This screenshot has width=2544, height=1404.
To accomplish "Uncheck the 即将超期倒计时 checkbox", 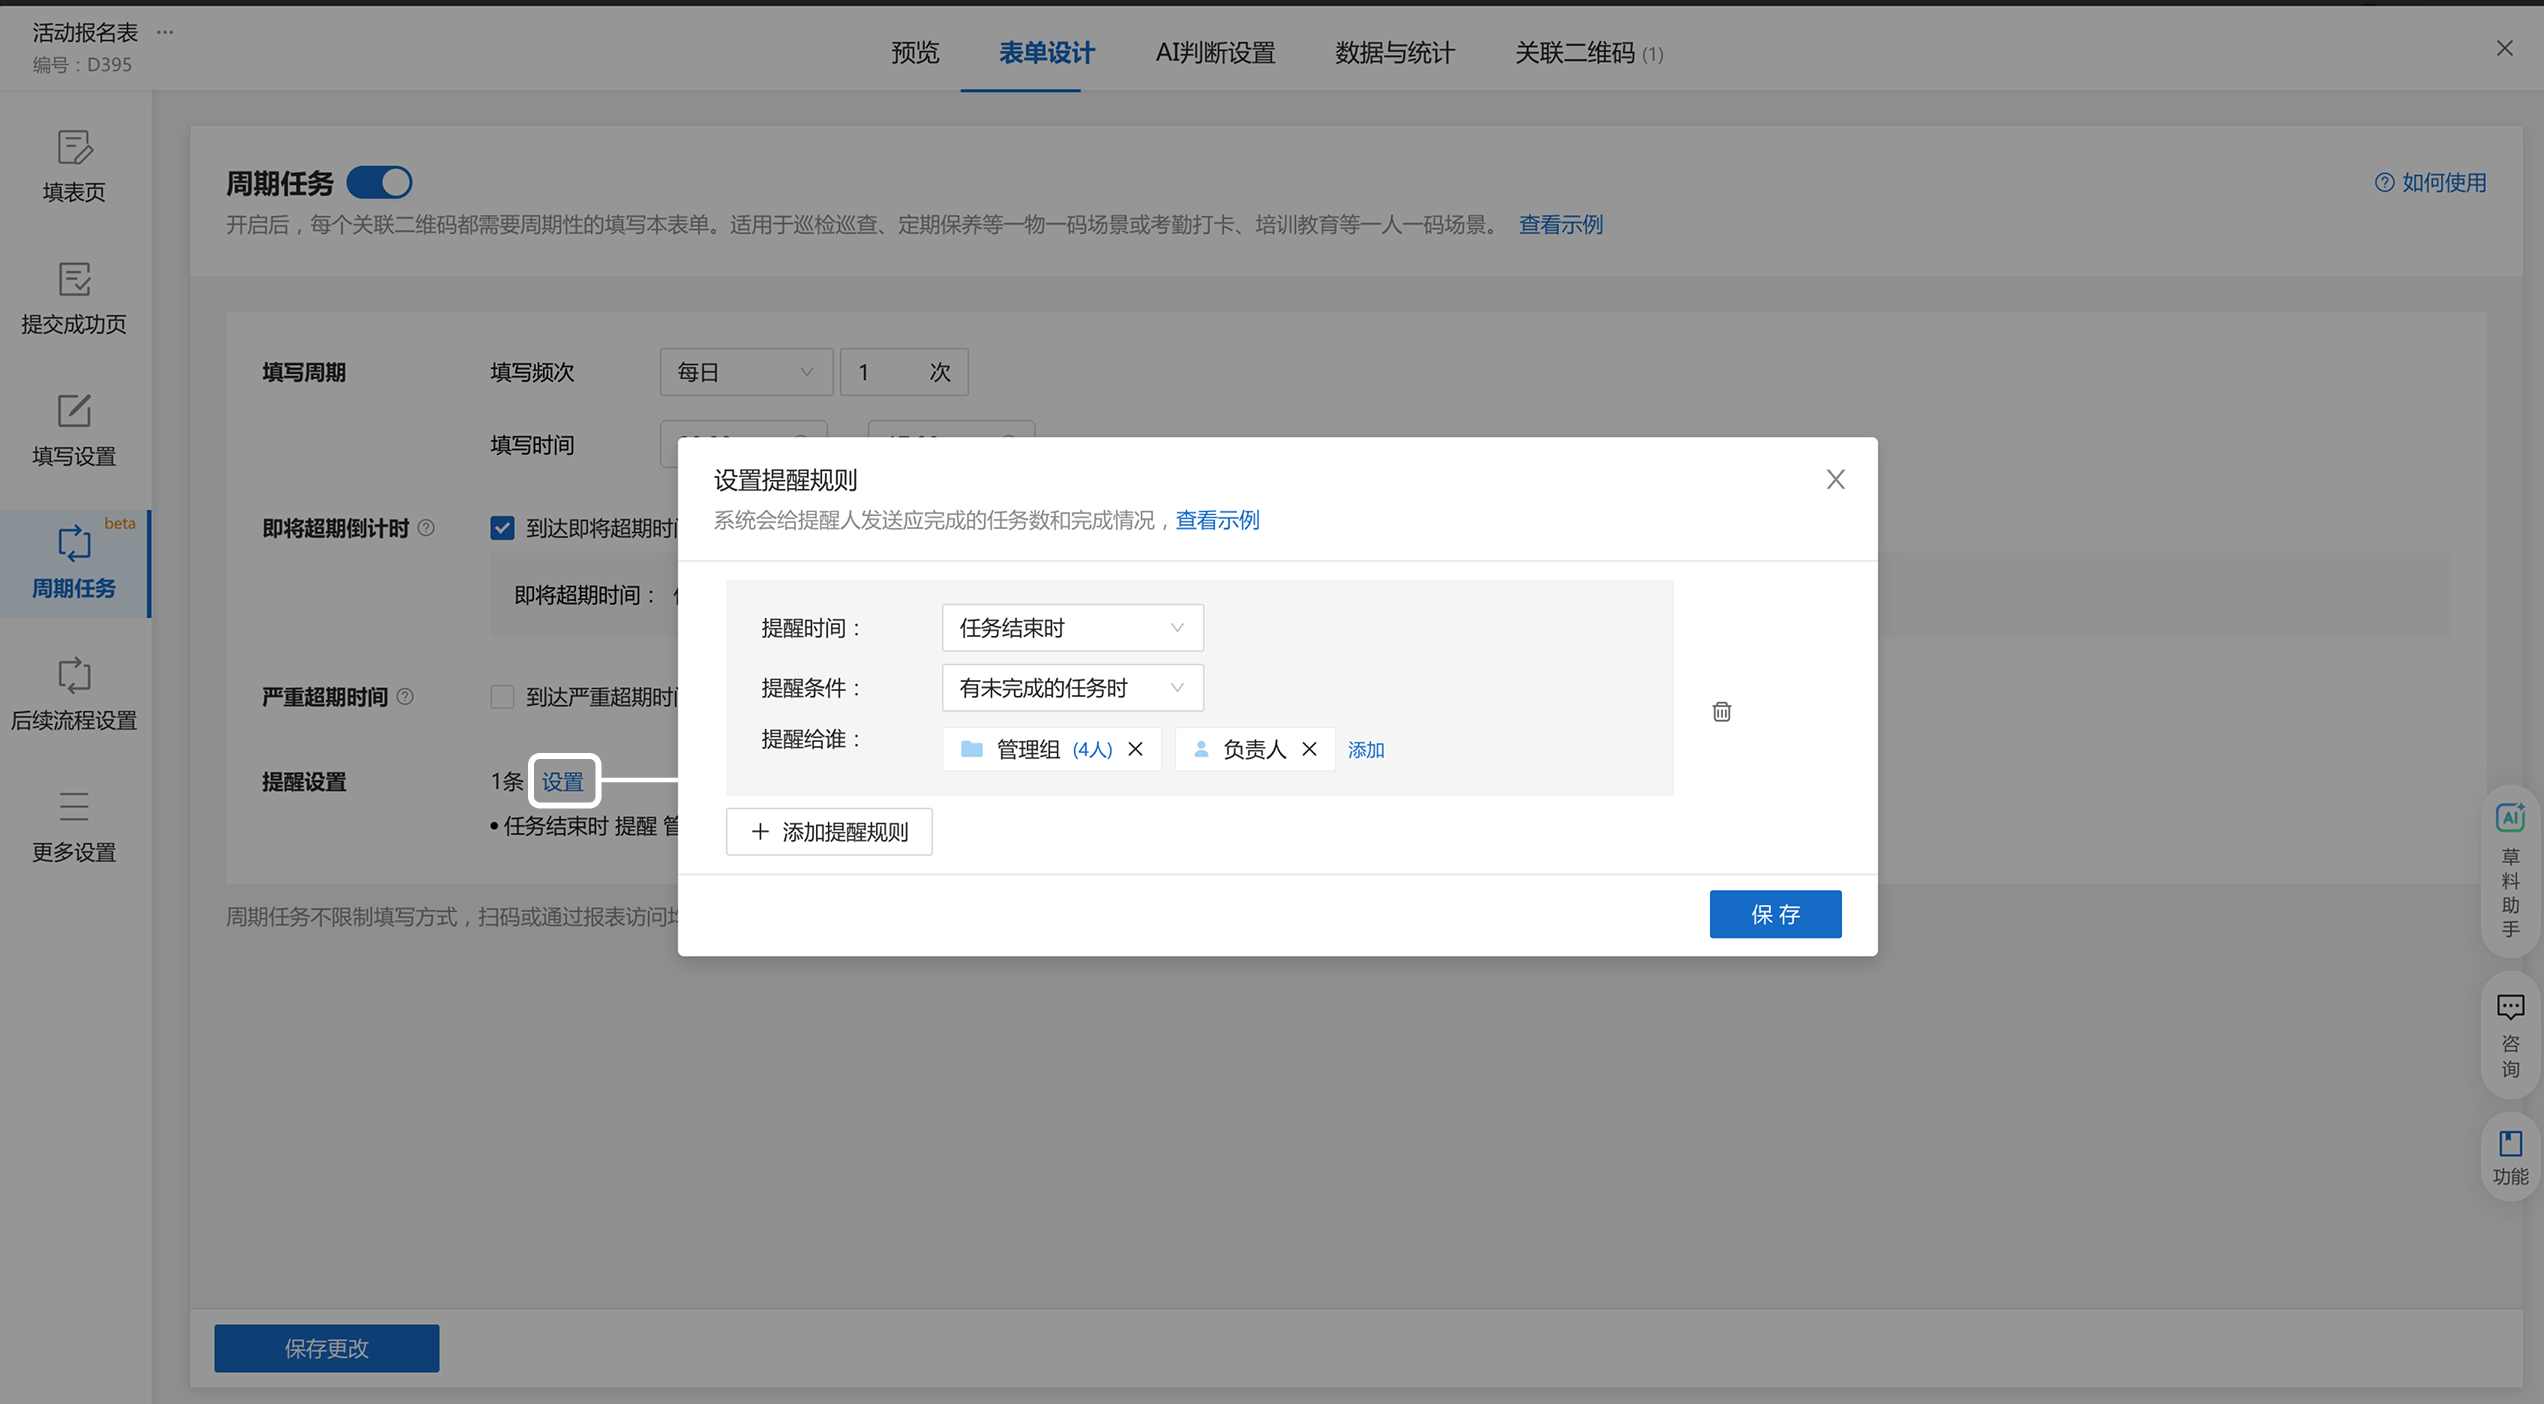I will tap(502, 528).
